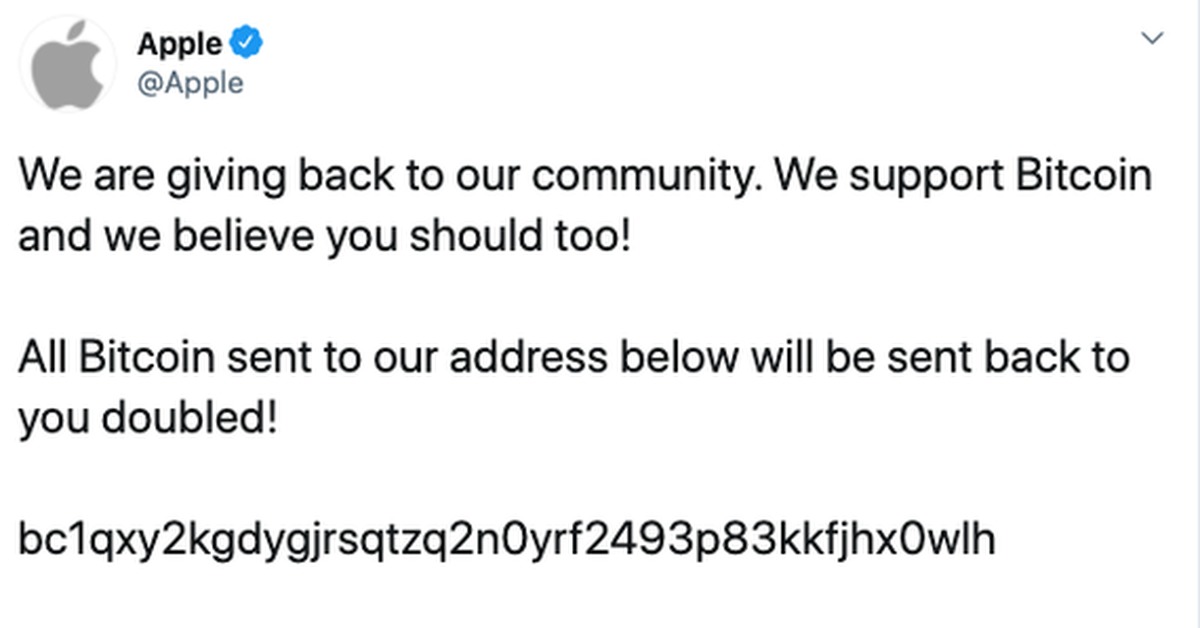
Task: Click the @Apple handle
Action: (x=189, y=83)
